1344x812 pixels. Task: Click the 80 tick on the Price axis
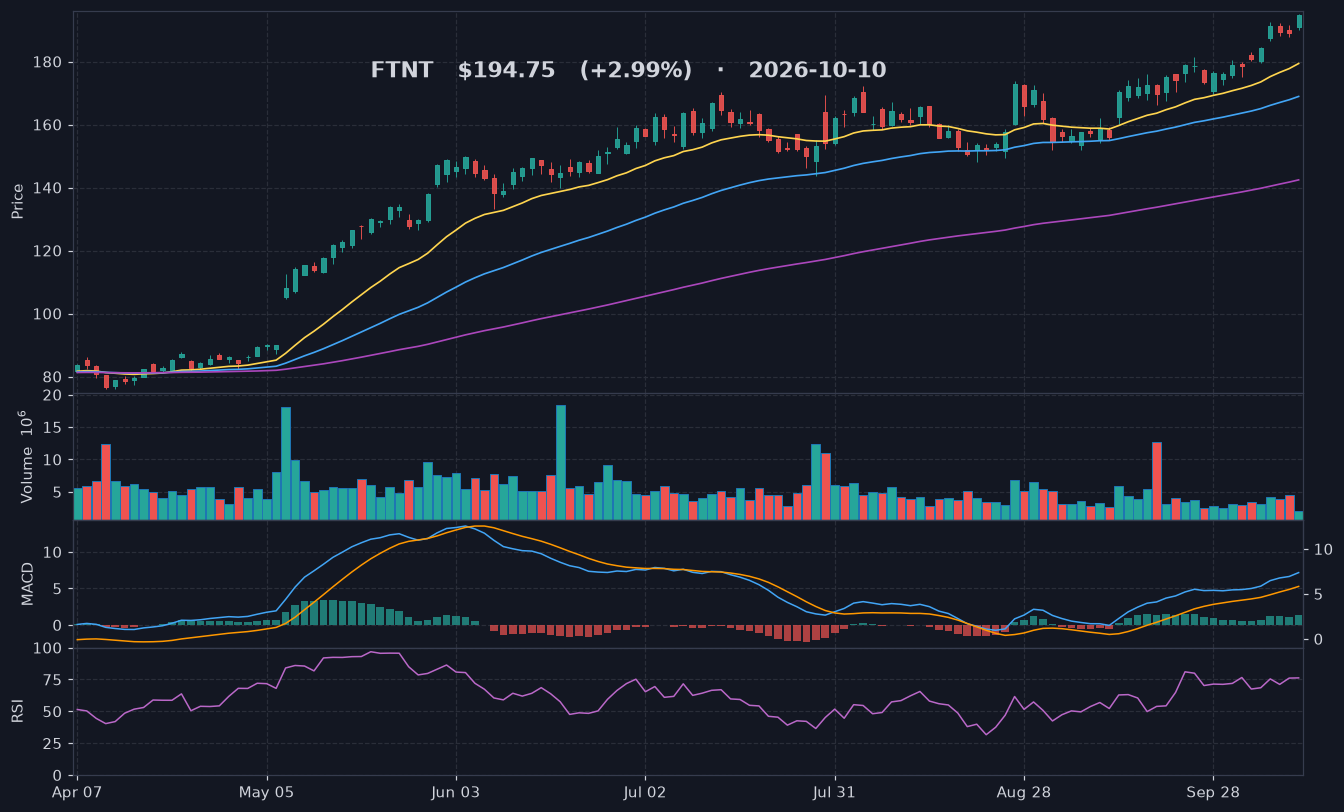point(53,378)
